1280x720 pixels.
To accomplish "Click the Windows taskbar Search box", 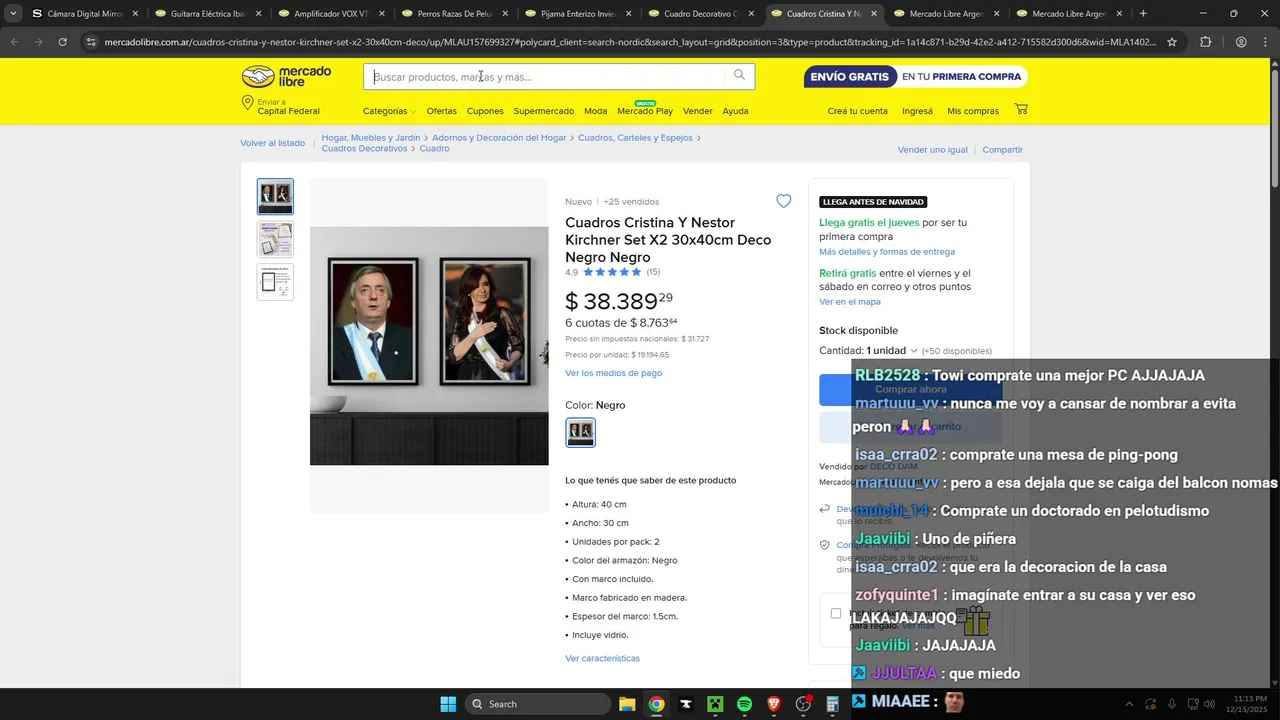I will [x=538, y=704].
